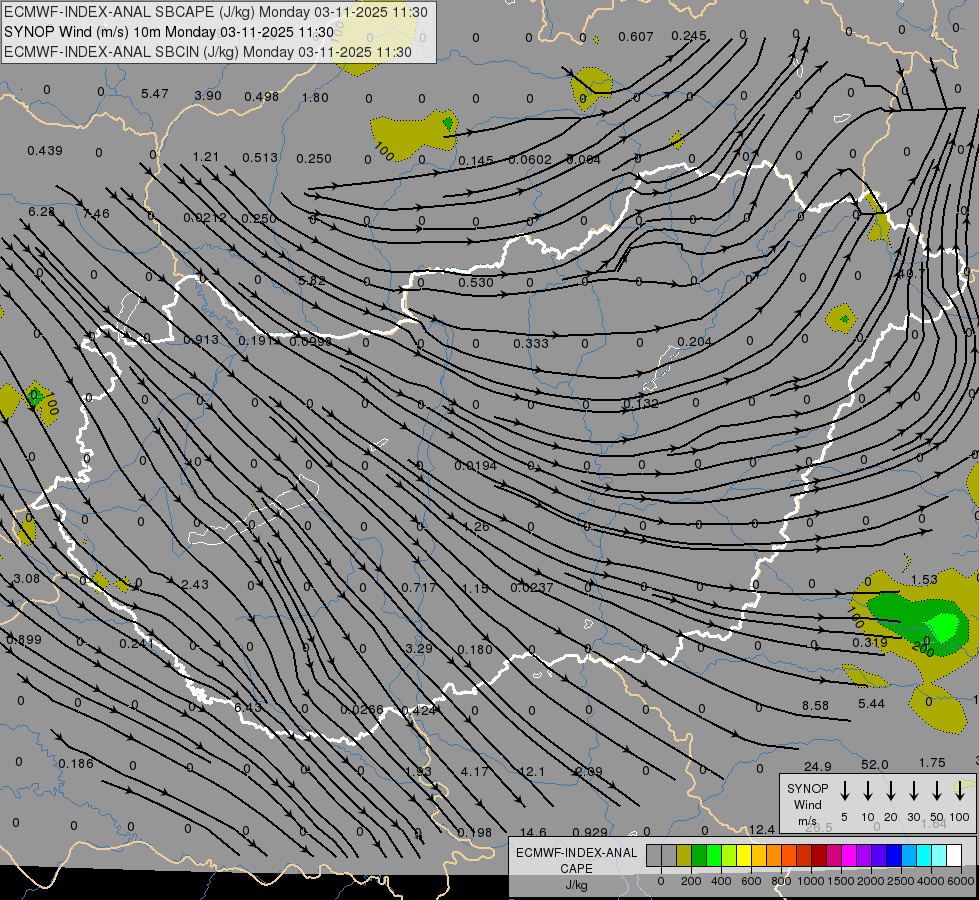
Task: Select the yellow swatch in CAPE legend
Action: [744, 855]
